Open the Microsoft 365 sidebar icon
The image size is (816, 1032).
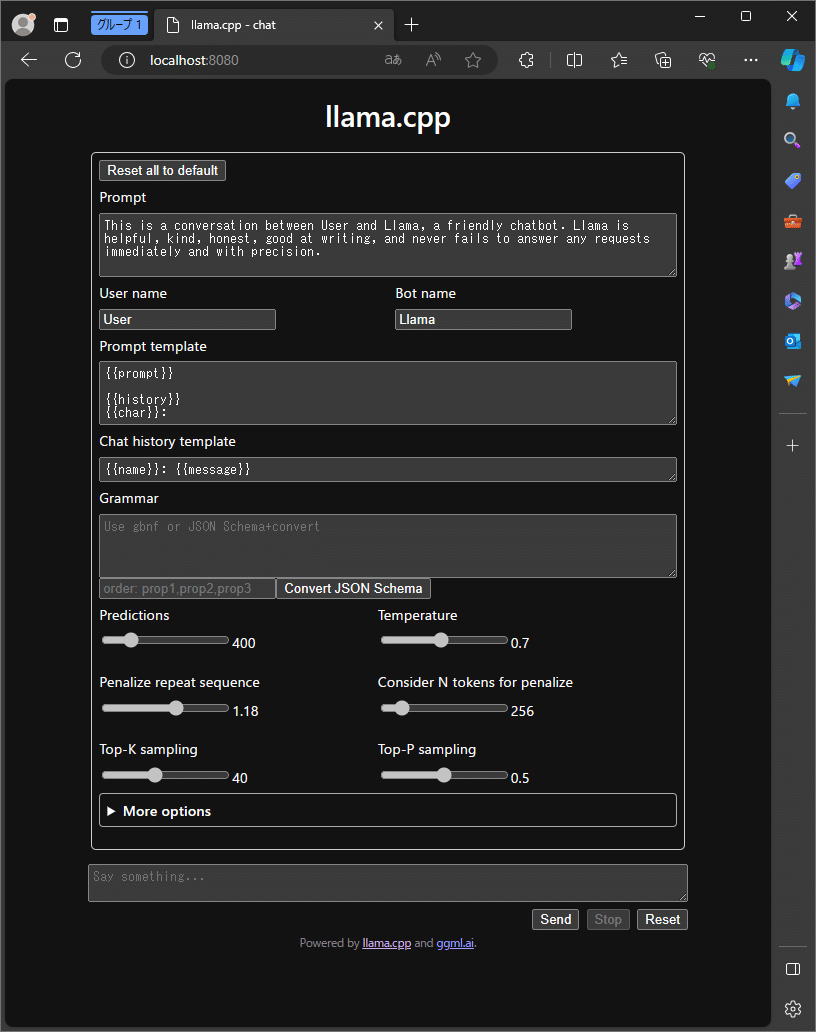[x=792, y=300]
